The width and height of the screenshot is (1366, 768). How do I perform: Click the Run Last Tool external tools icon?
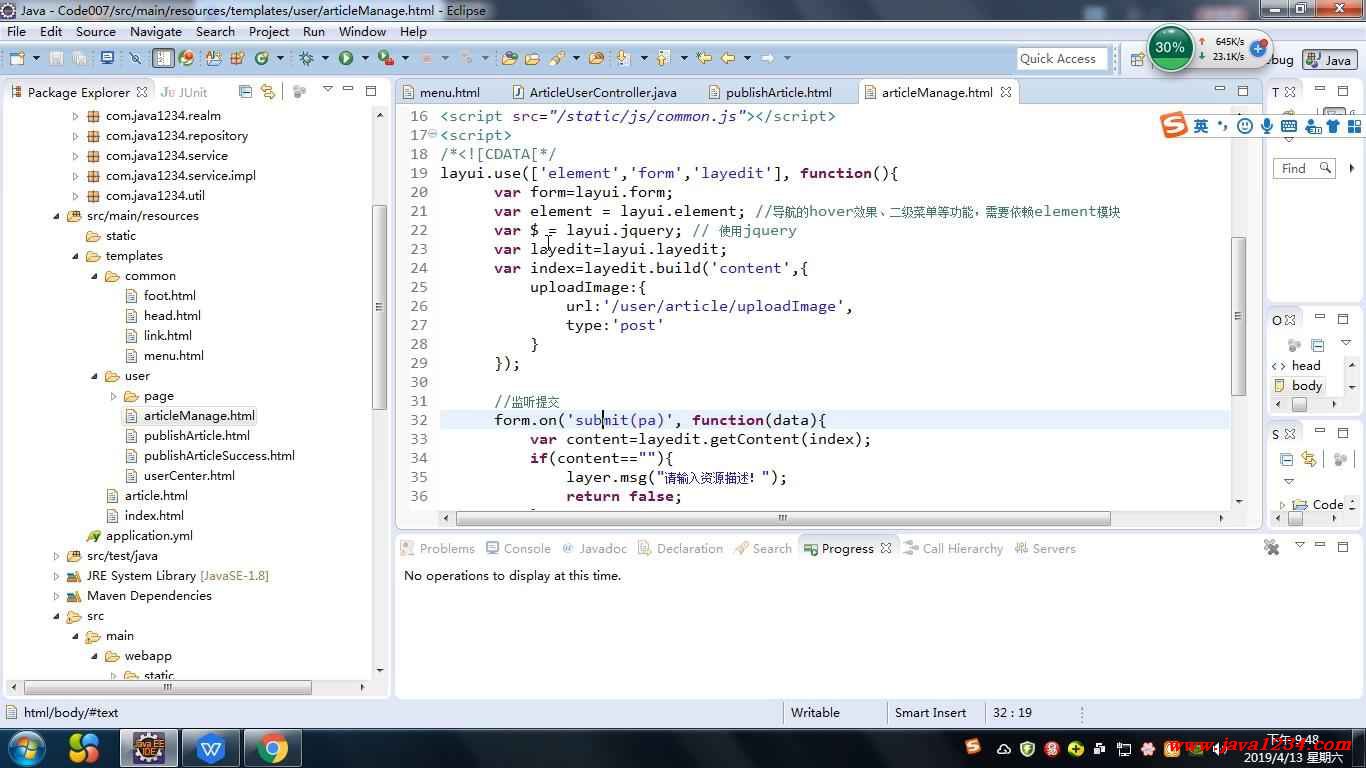(385, 58)
